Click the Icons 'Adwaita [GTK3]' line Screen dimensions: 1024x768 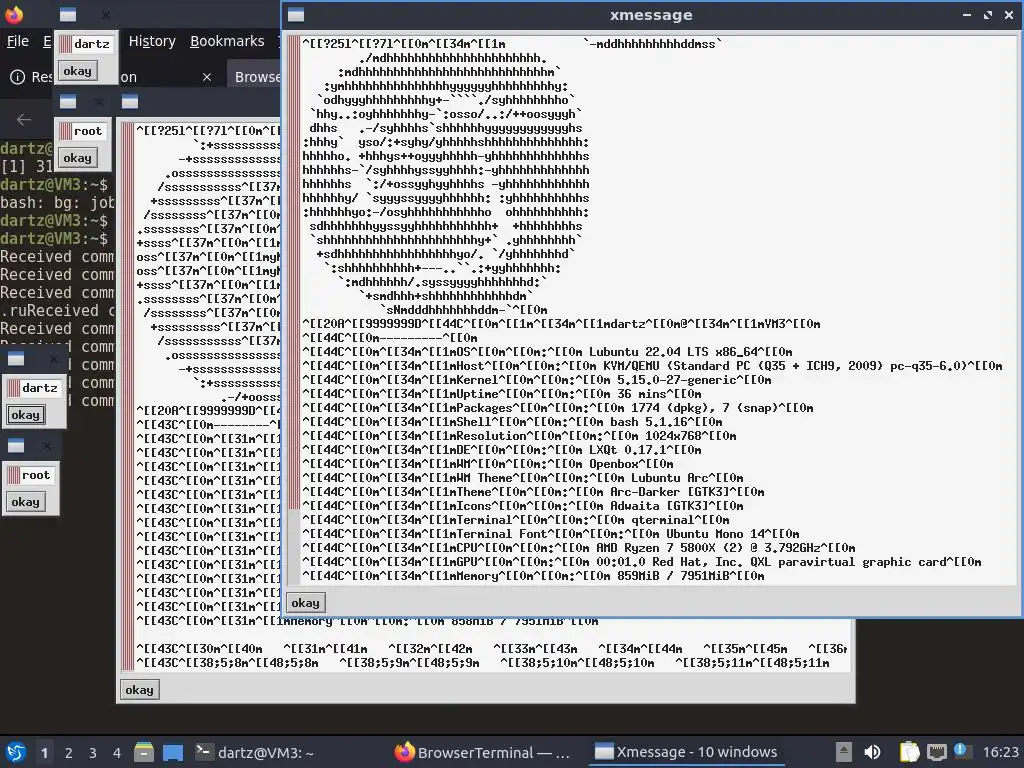tap(522, 505)
